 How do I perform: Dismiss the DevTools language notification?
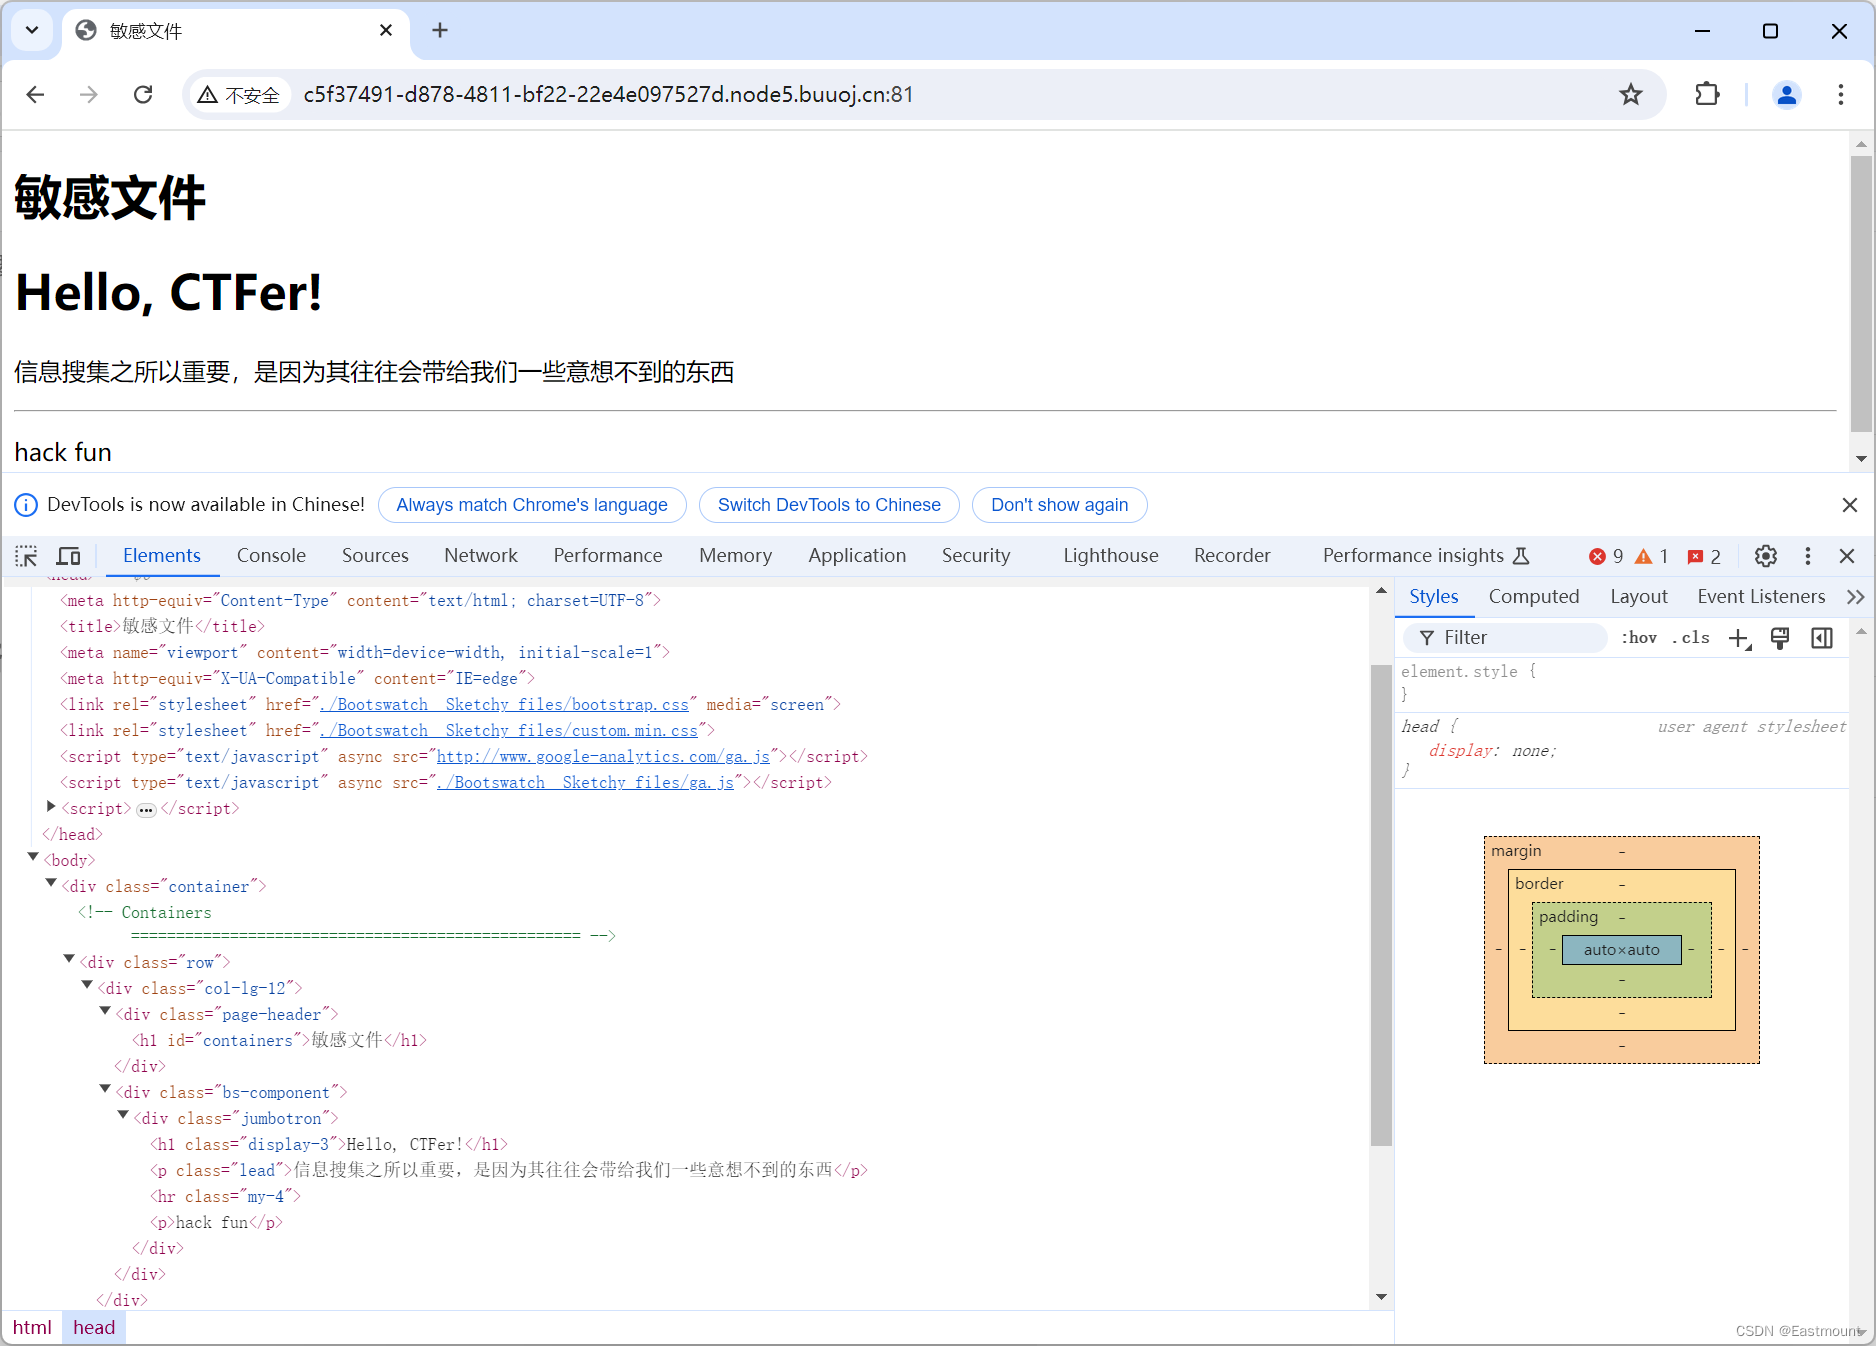click(1850, 505)
